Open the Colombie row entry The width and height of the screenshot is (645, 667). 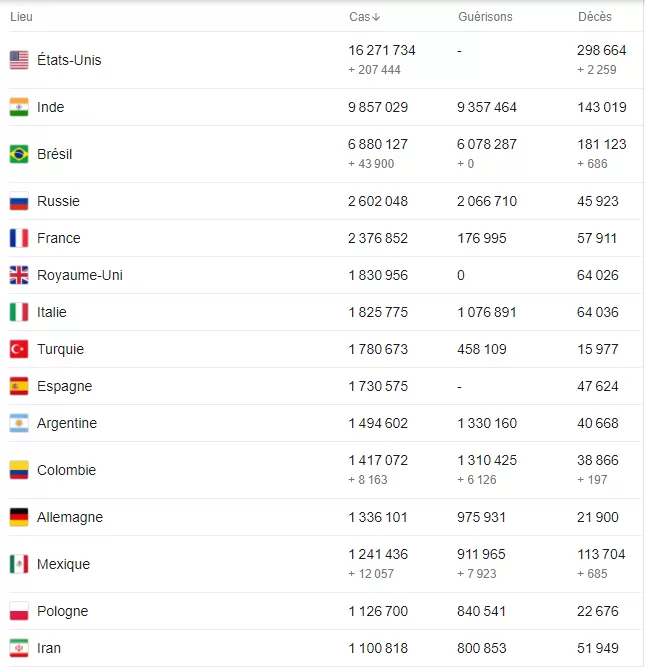(325, 470)
